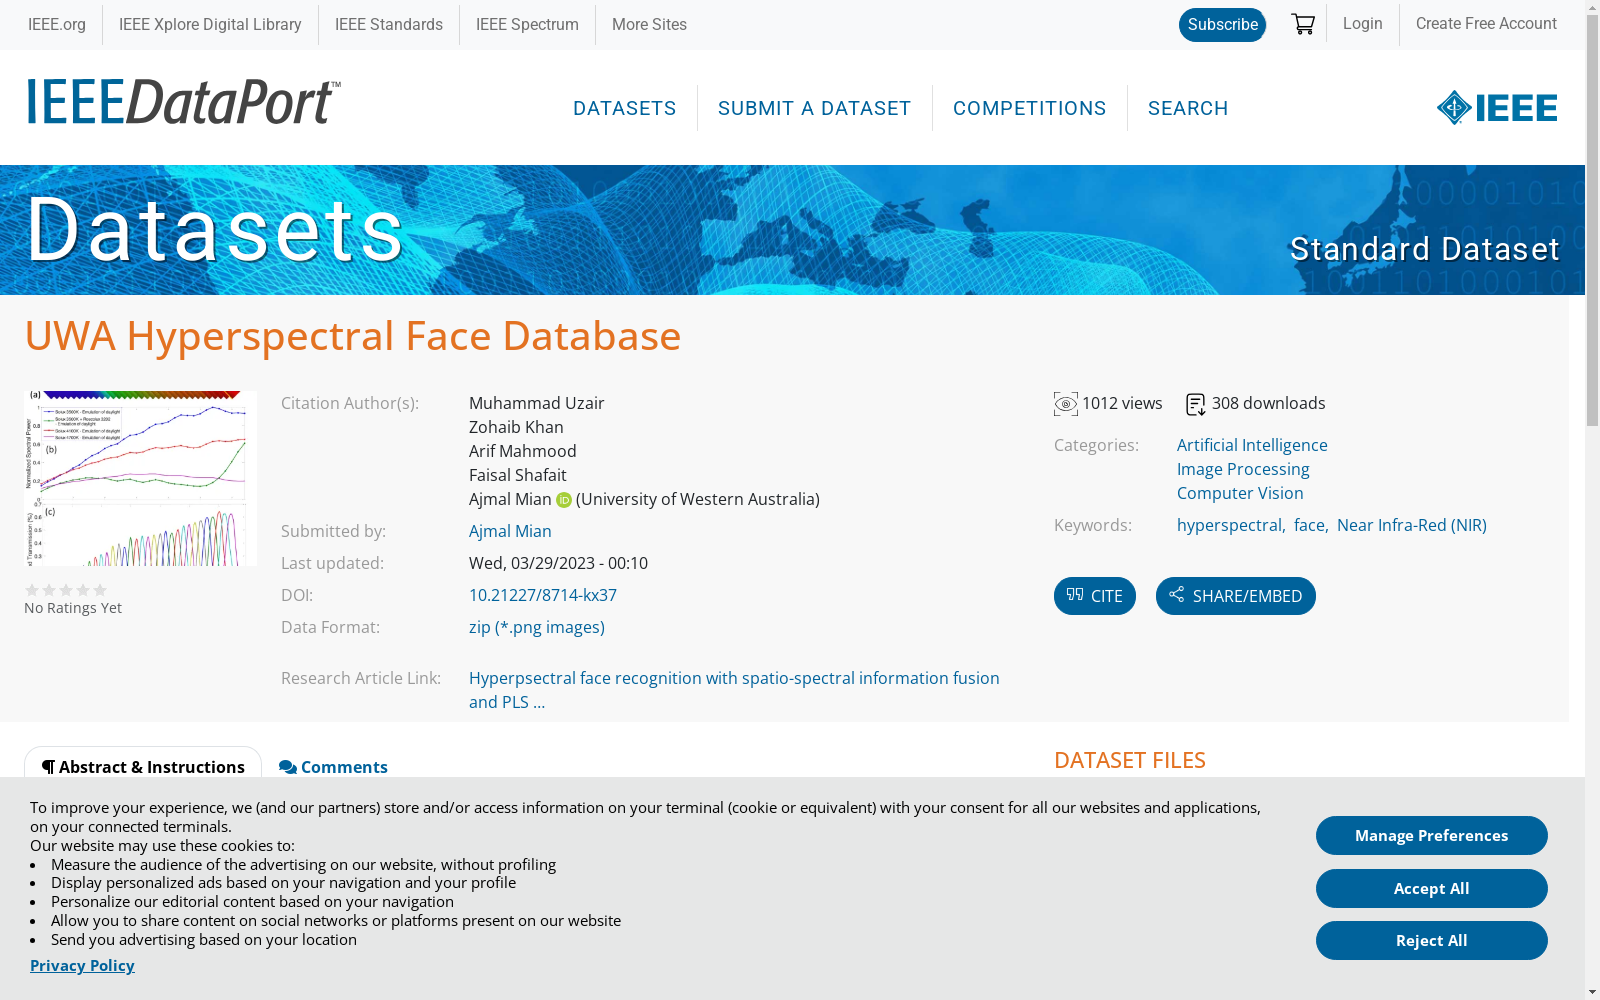
Task: Open the dataset spectral chart thumbnail
Action: coord(141,478)
